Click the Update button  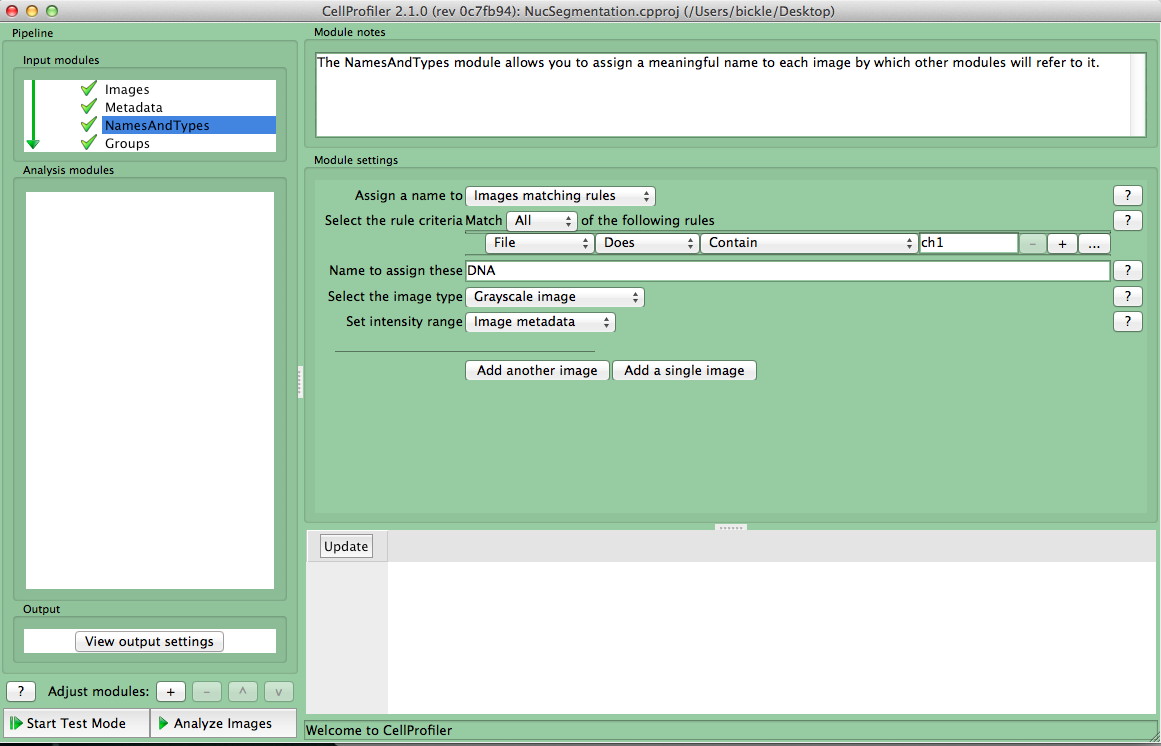(346, 546)
